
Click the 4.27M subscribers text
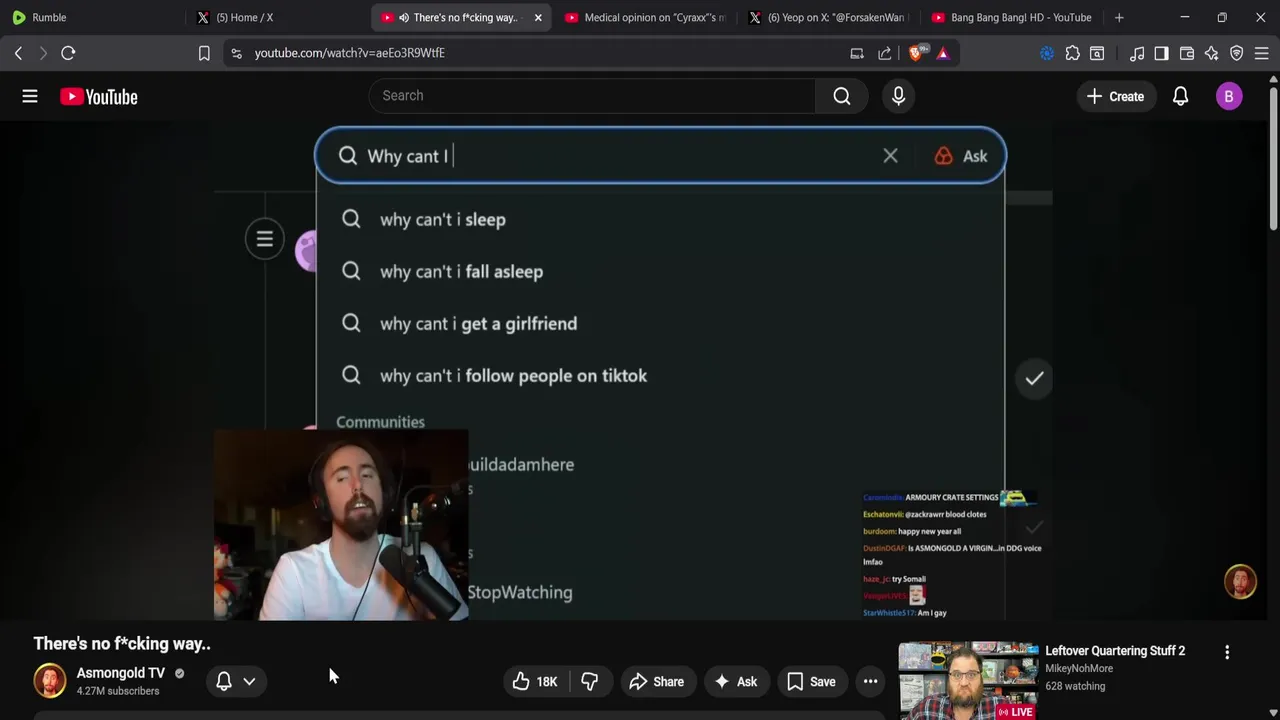pyautogui.click(x=118, y=691)
